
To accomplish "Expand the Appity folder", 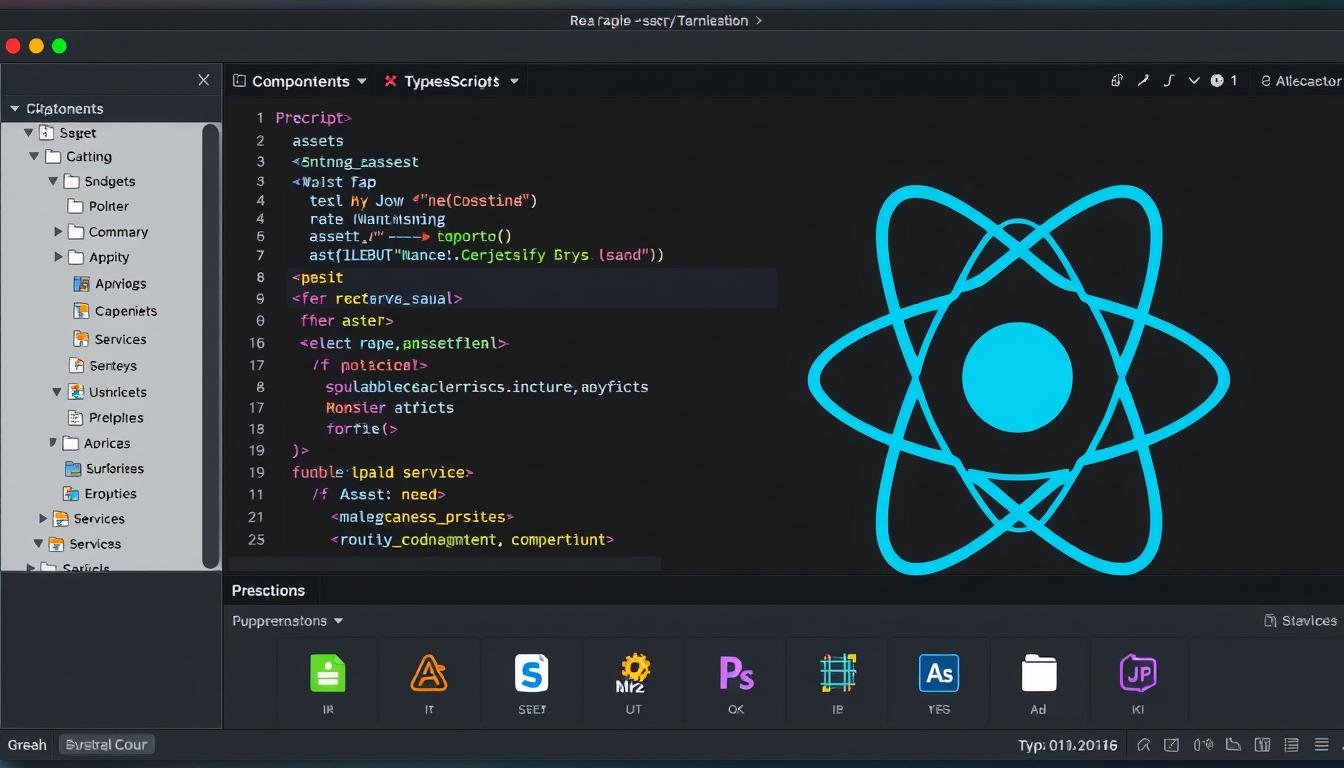I will tap(58, 257).
